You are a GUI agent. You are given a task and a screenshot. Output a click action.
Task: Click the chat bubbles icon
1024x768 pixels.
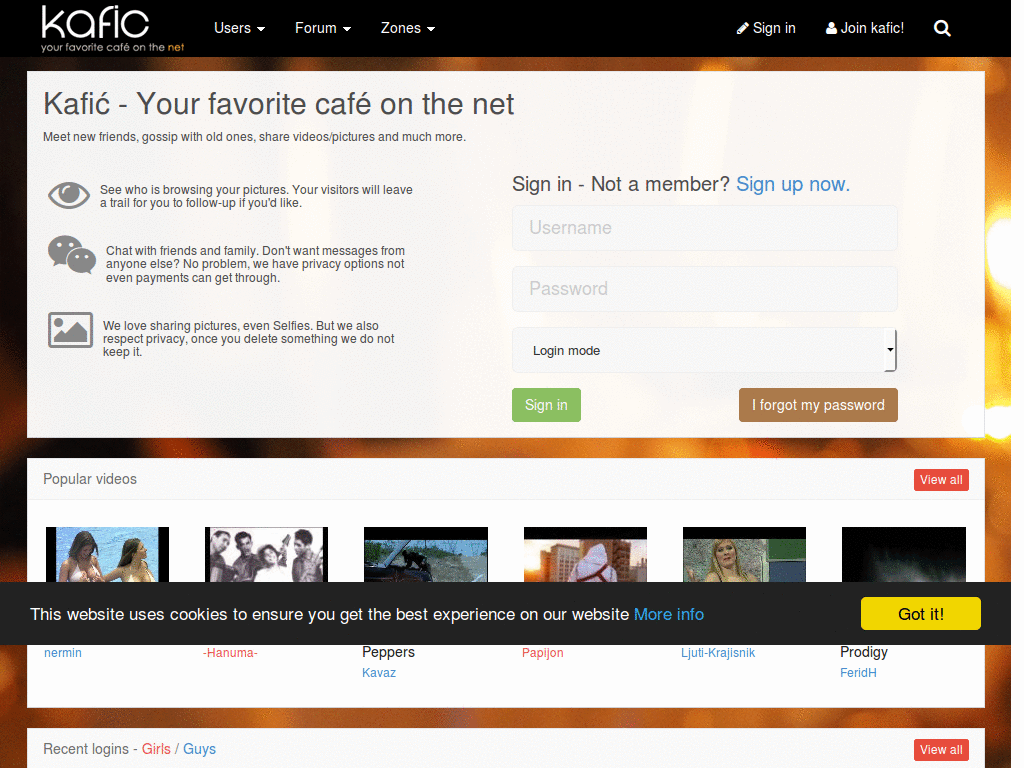point(72,255)
